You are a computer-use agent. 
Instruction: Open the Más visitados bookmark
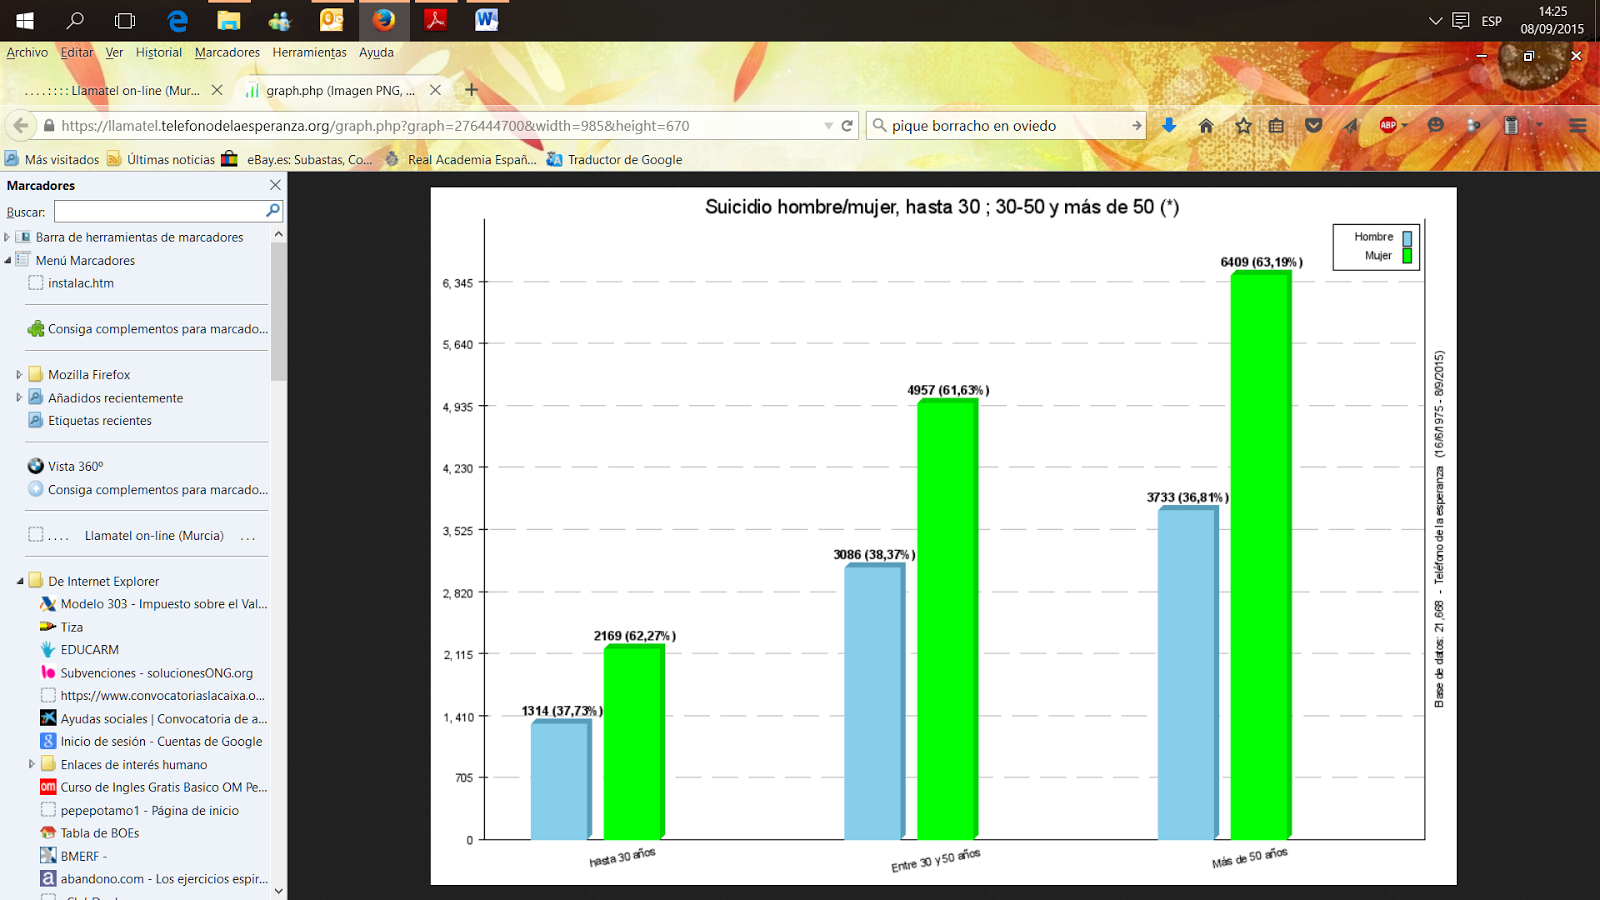click(52, 159)
